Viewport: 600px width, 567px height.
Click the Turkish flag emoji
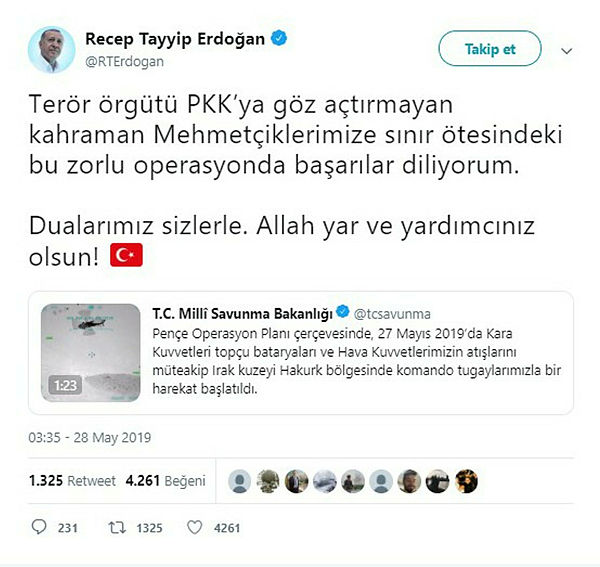click(126, 255)
